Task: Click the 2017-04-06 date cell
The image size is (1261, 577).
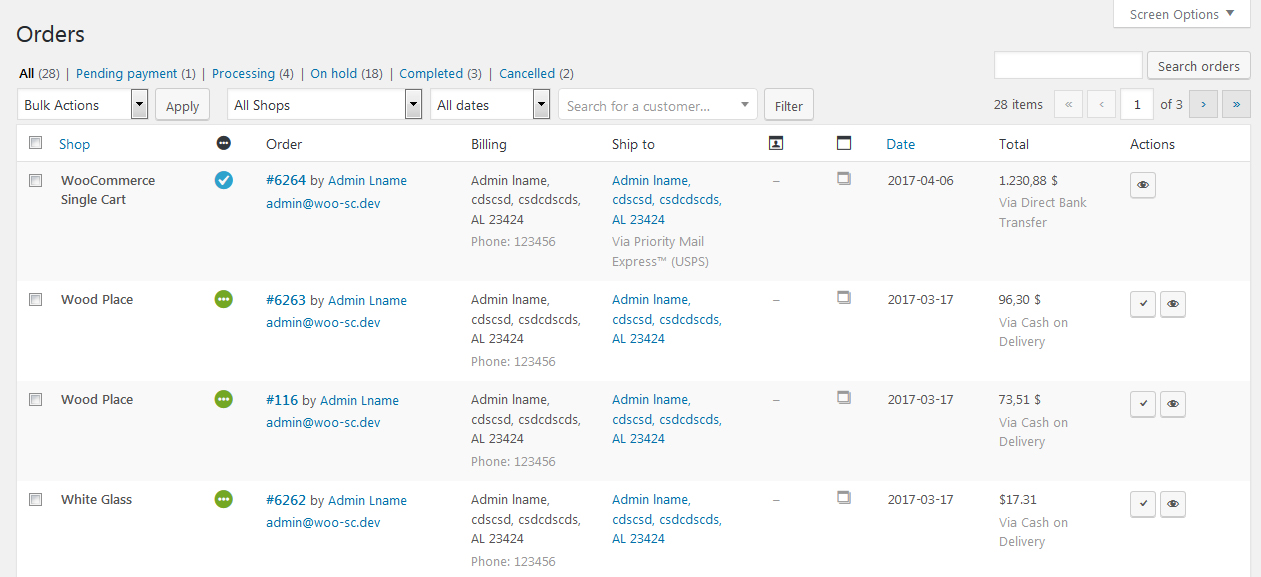Action: click(921, 181)
